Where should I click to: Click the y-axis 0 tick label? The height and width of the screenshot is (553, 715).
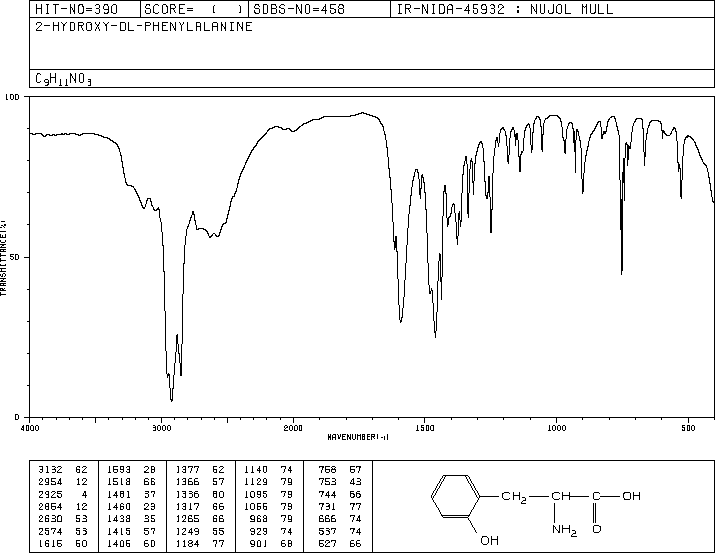click(x=17, y=417)
